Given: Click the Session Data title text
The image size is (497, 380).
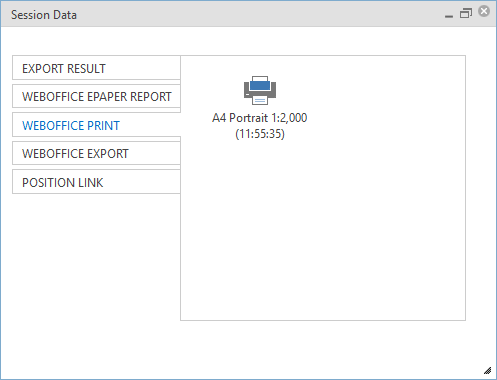Looking at the screenshot, I should pos(44,15).
